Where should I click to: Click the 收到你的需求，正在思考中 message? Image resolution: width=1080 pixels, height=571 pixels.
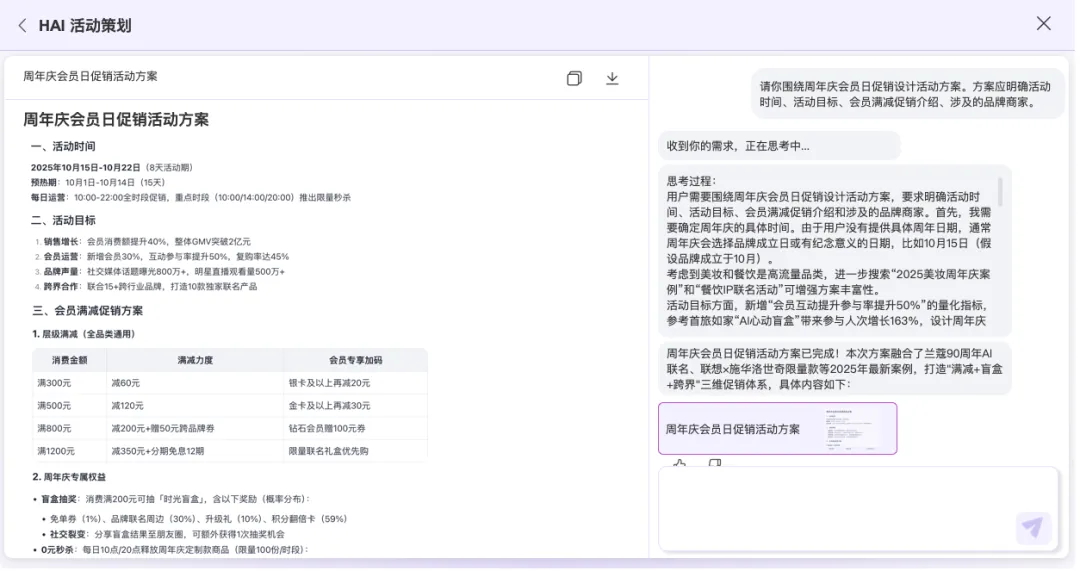click(738, 146)
